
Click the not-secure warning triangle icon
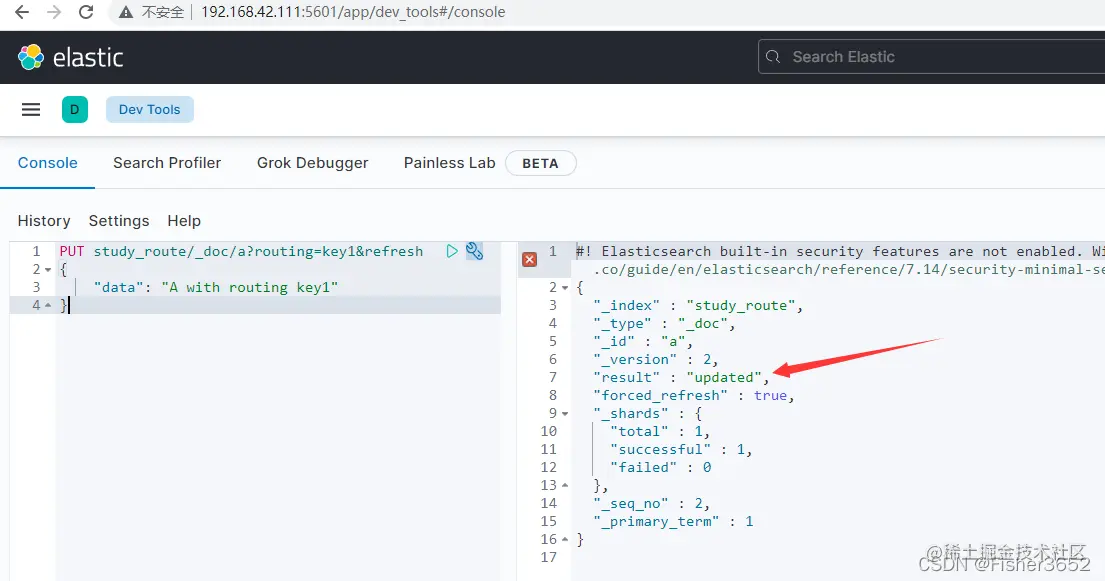click(126, 12)
